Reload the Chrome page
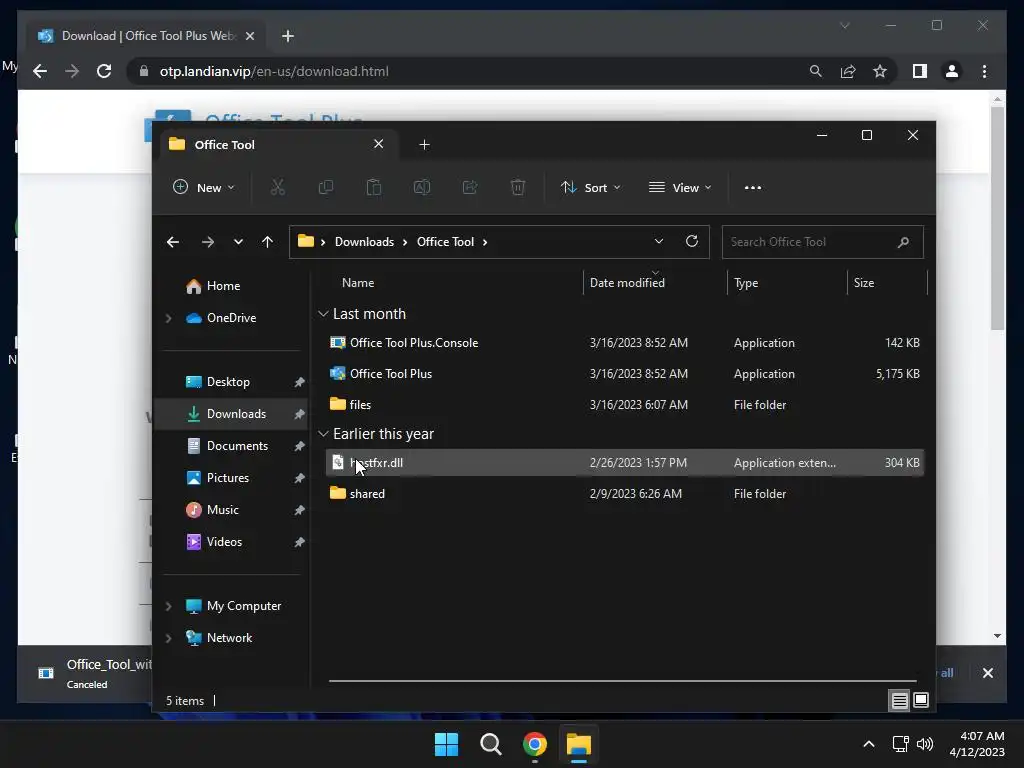 [x=104, y=71]
